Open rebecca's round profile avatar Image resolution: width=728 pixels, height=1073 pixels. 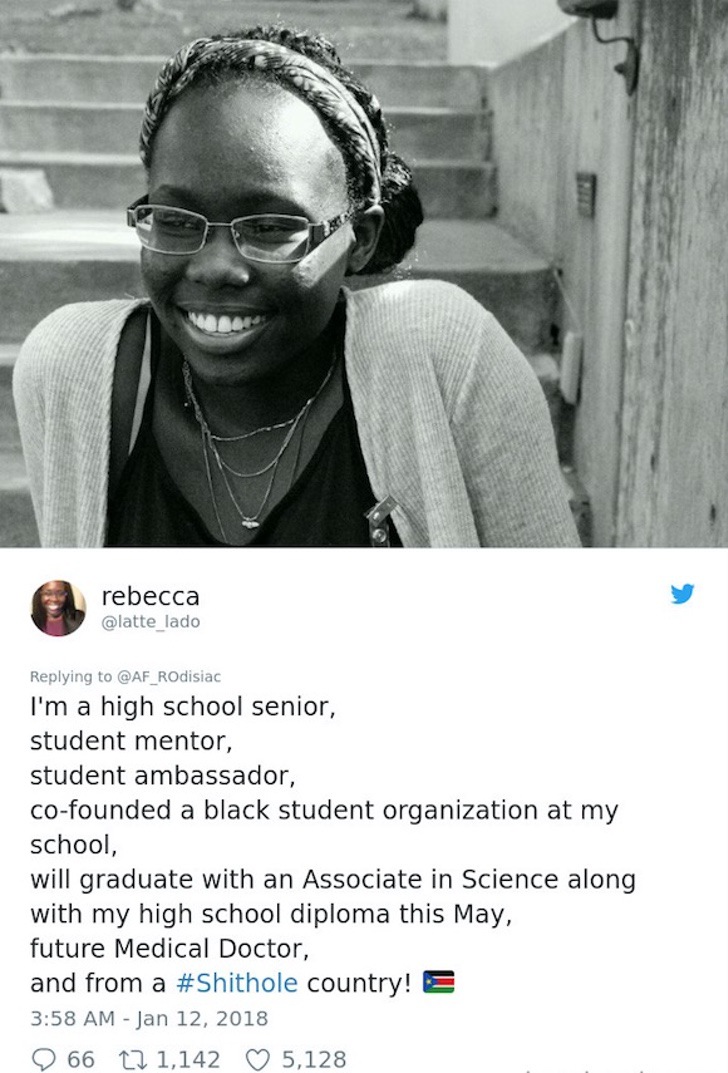[58, 608]
